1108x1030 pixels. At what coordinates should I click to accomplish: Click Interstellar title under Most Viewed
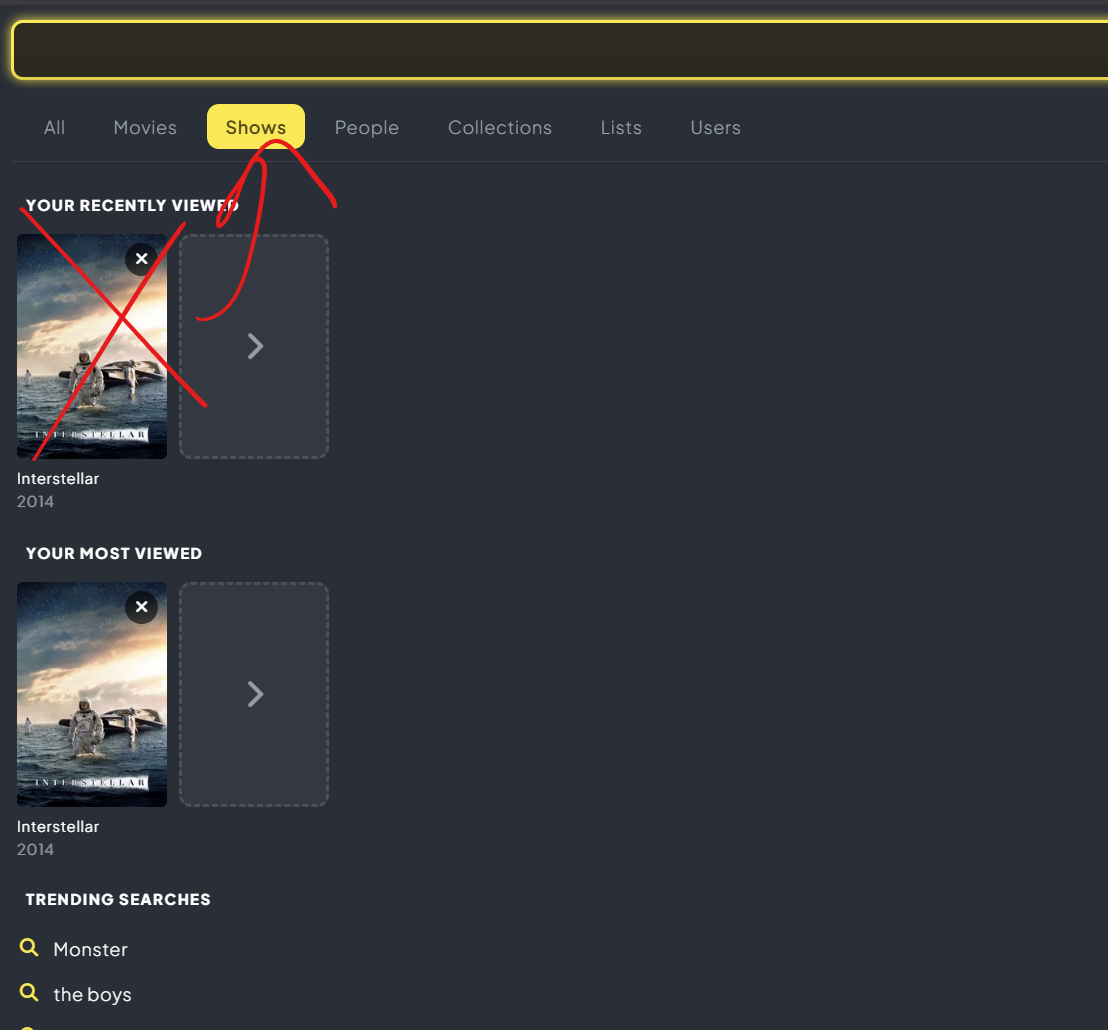58,827
